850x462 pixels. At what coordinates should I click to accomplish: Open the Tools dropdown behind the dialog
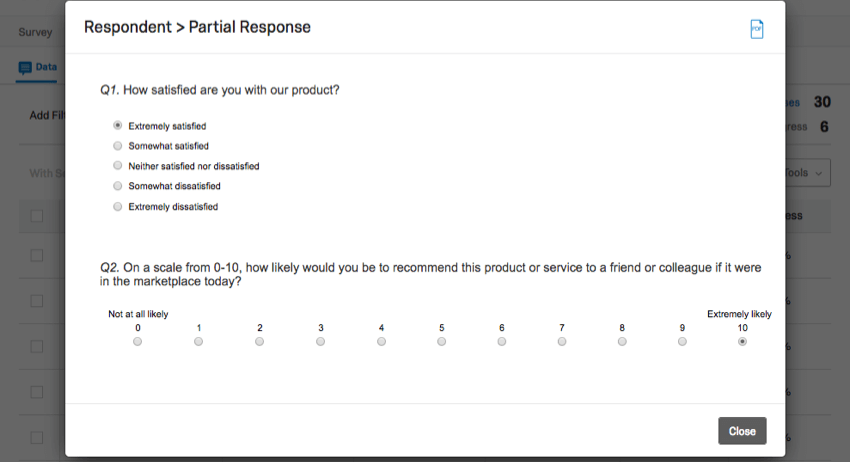coord(808,173)
